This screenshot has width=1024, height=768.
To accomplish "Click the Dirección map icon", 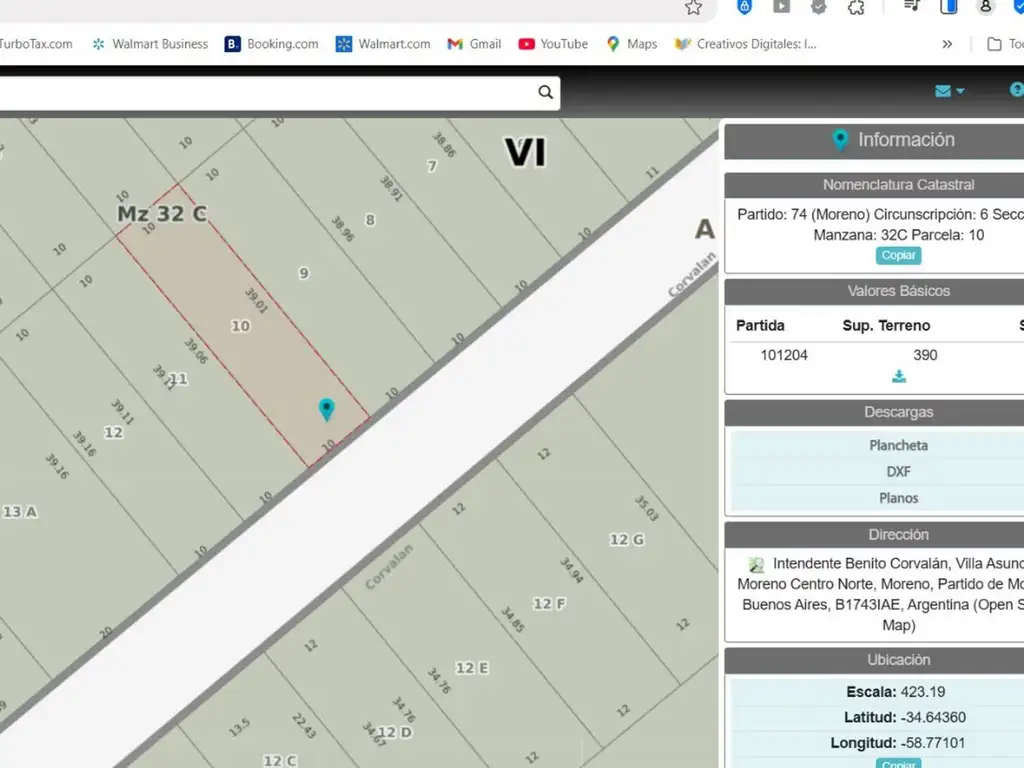I will click(756, 564).
